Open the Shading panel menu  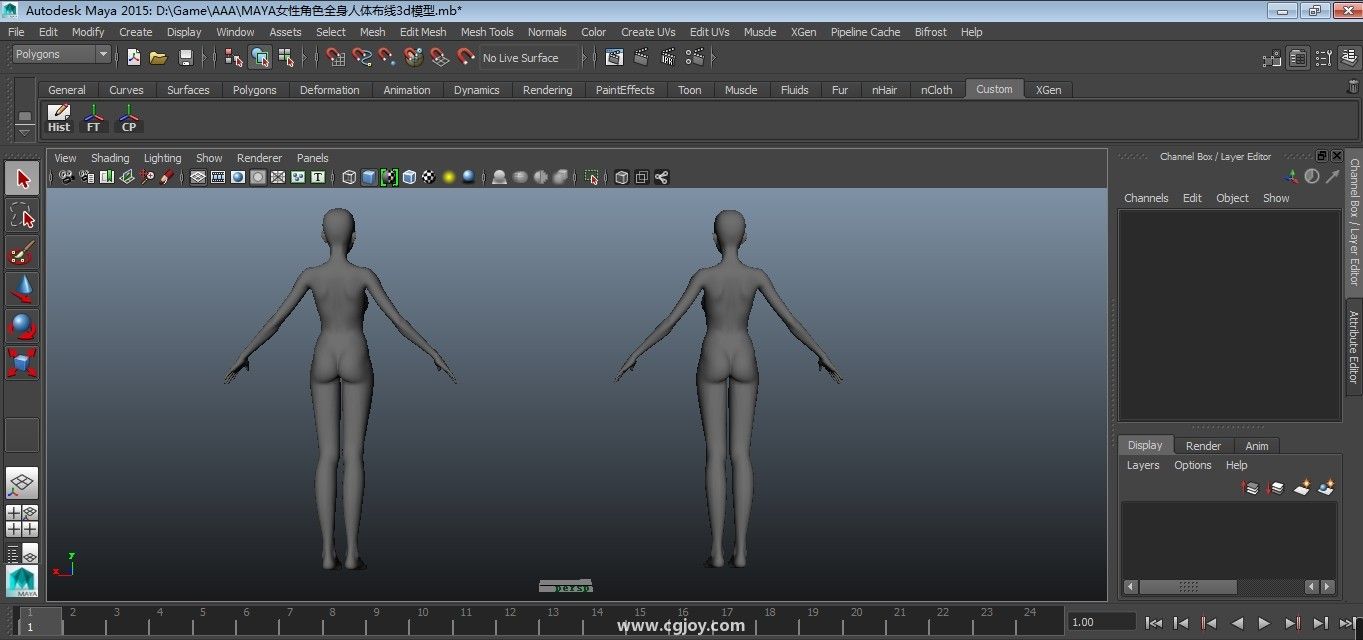pyautogui.click(x=110, y=158)
